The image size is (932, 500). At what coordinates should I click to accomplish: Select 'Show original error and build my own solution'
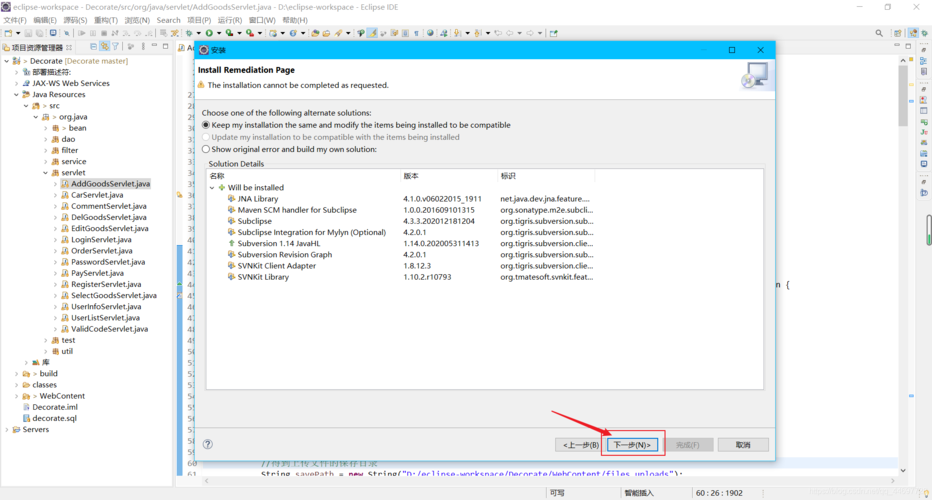tap(206, 149)
